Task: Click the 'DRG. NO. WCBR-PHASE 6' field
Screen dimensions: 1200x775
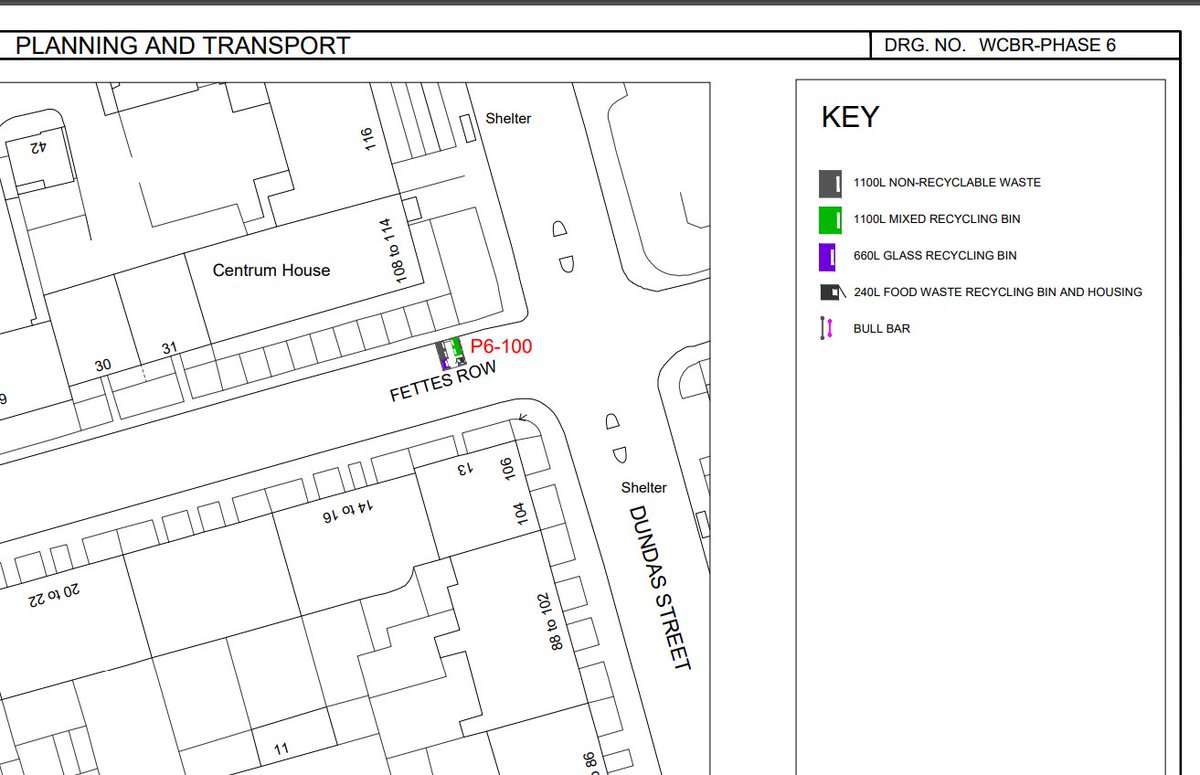Action: tap(1025, 45)
